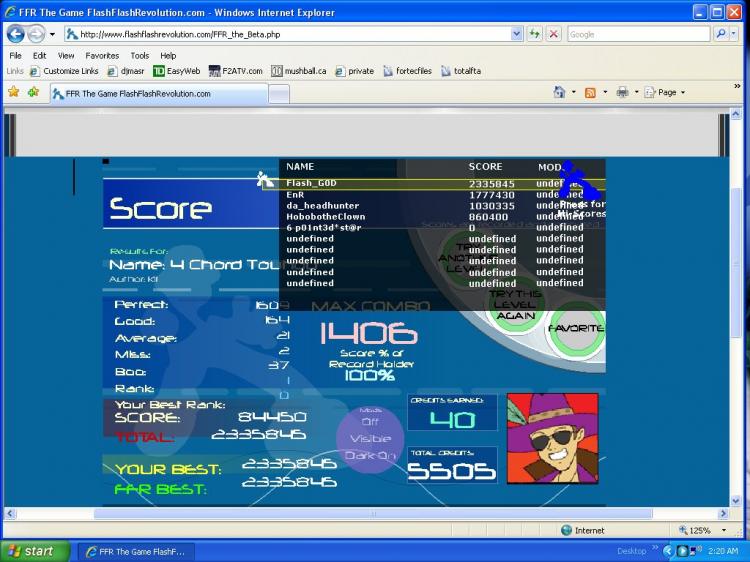
Task: Select the 'Visible' mod option
Action: click(x=370, y=438)
